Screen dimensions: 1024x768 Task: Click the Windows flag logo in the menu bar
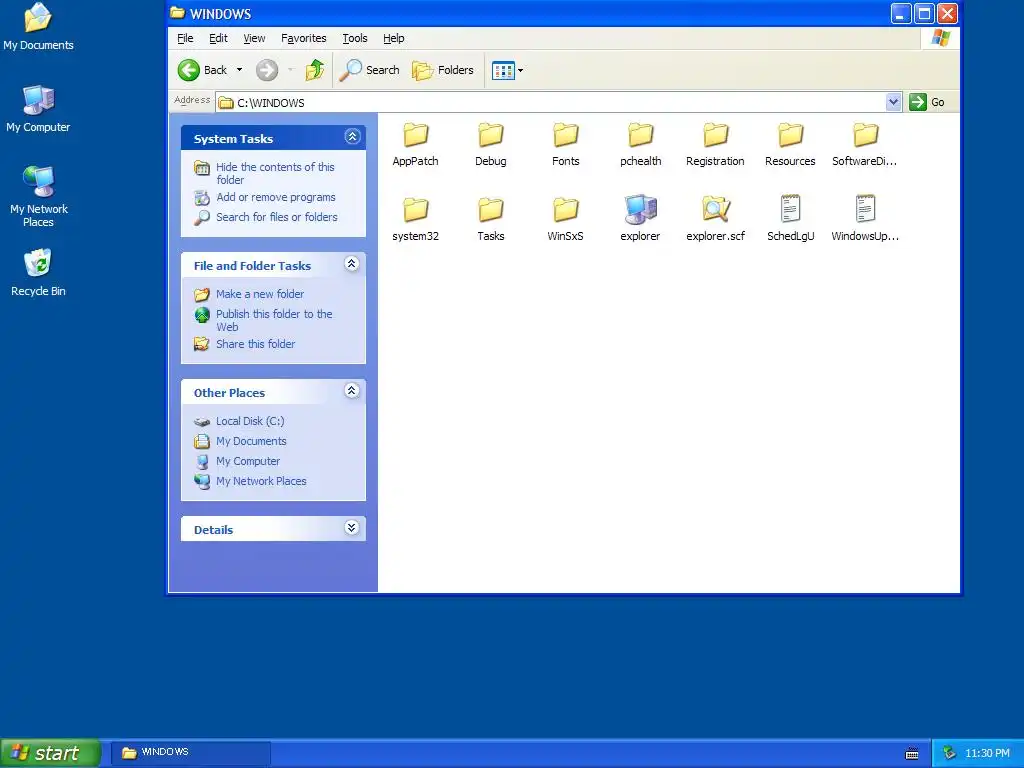point(940,38)
